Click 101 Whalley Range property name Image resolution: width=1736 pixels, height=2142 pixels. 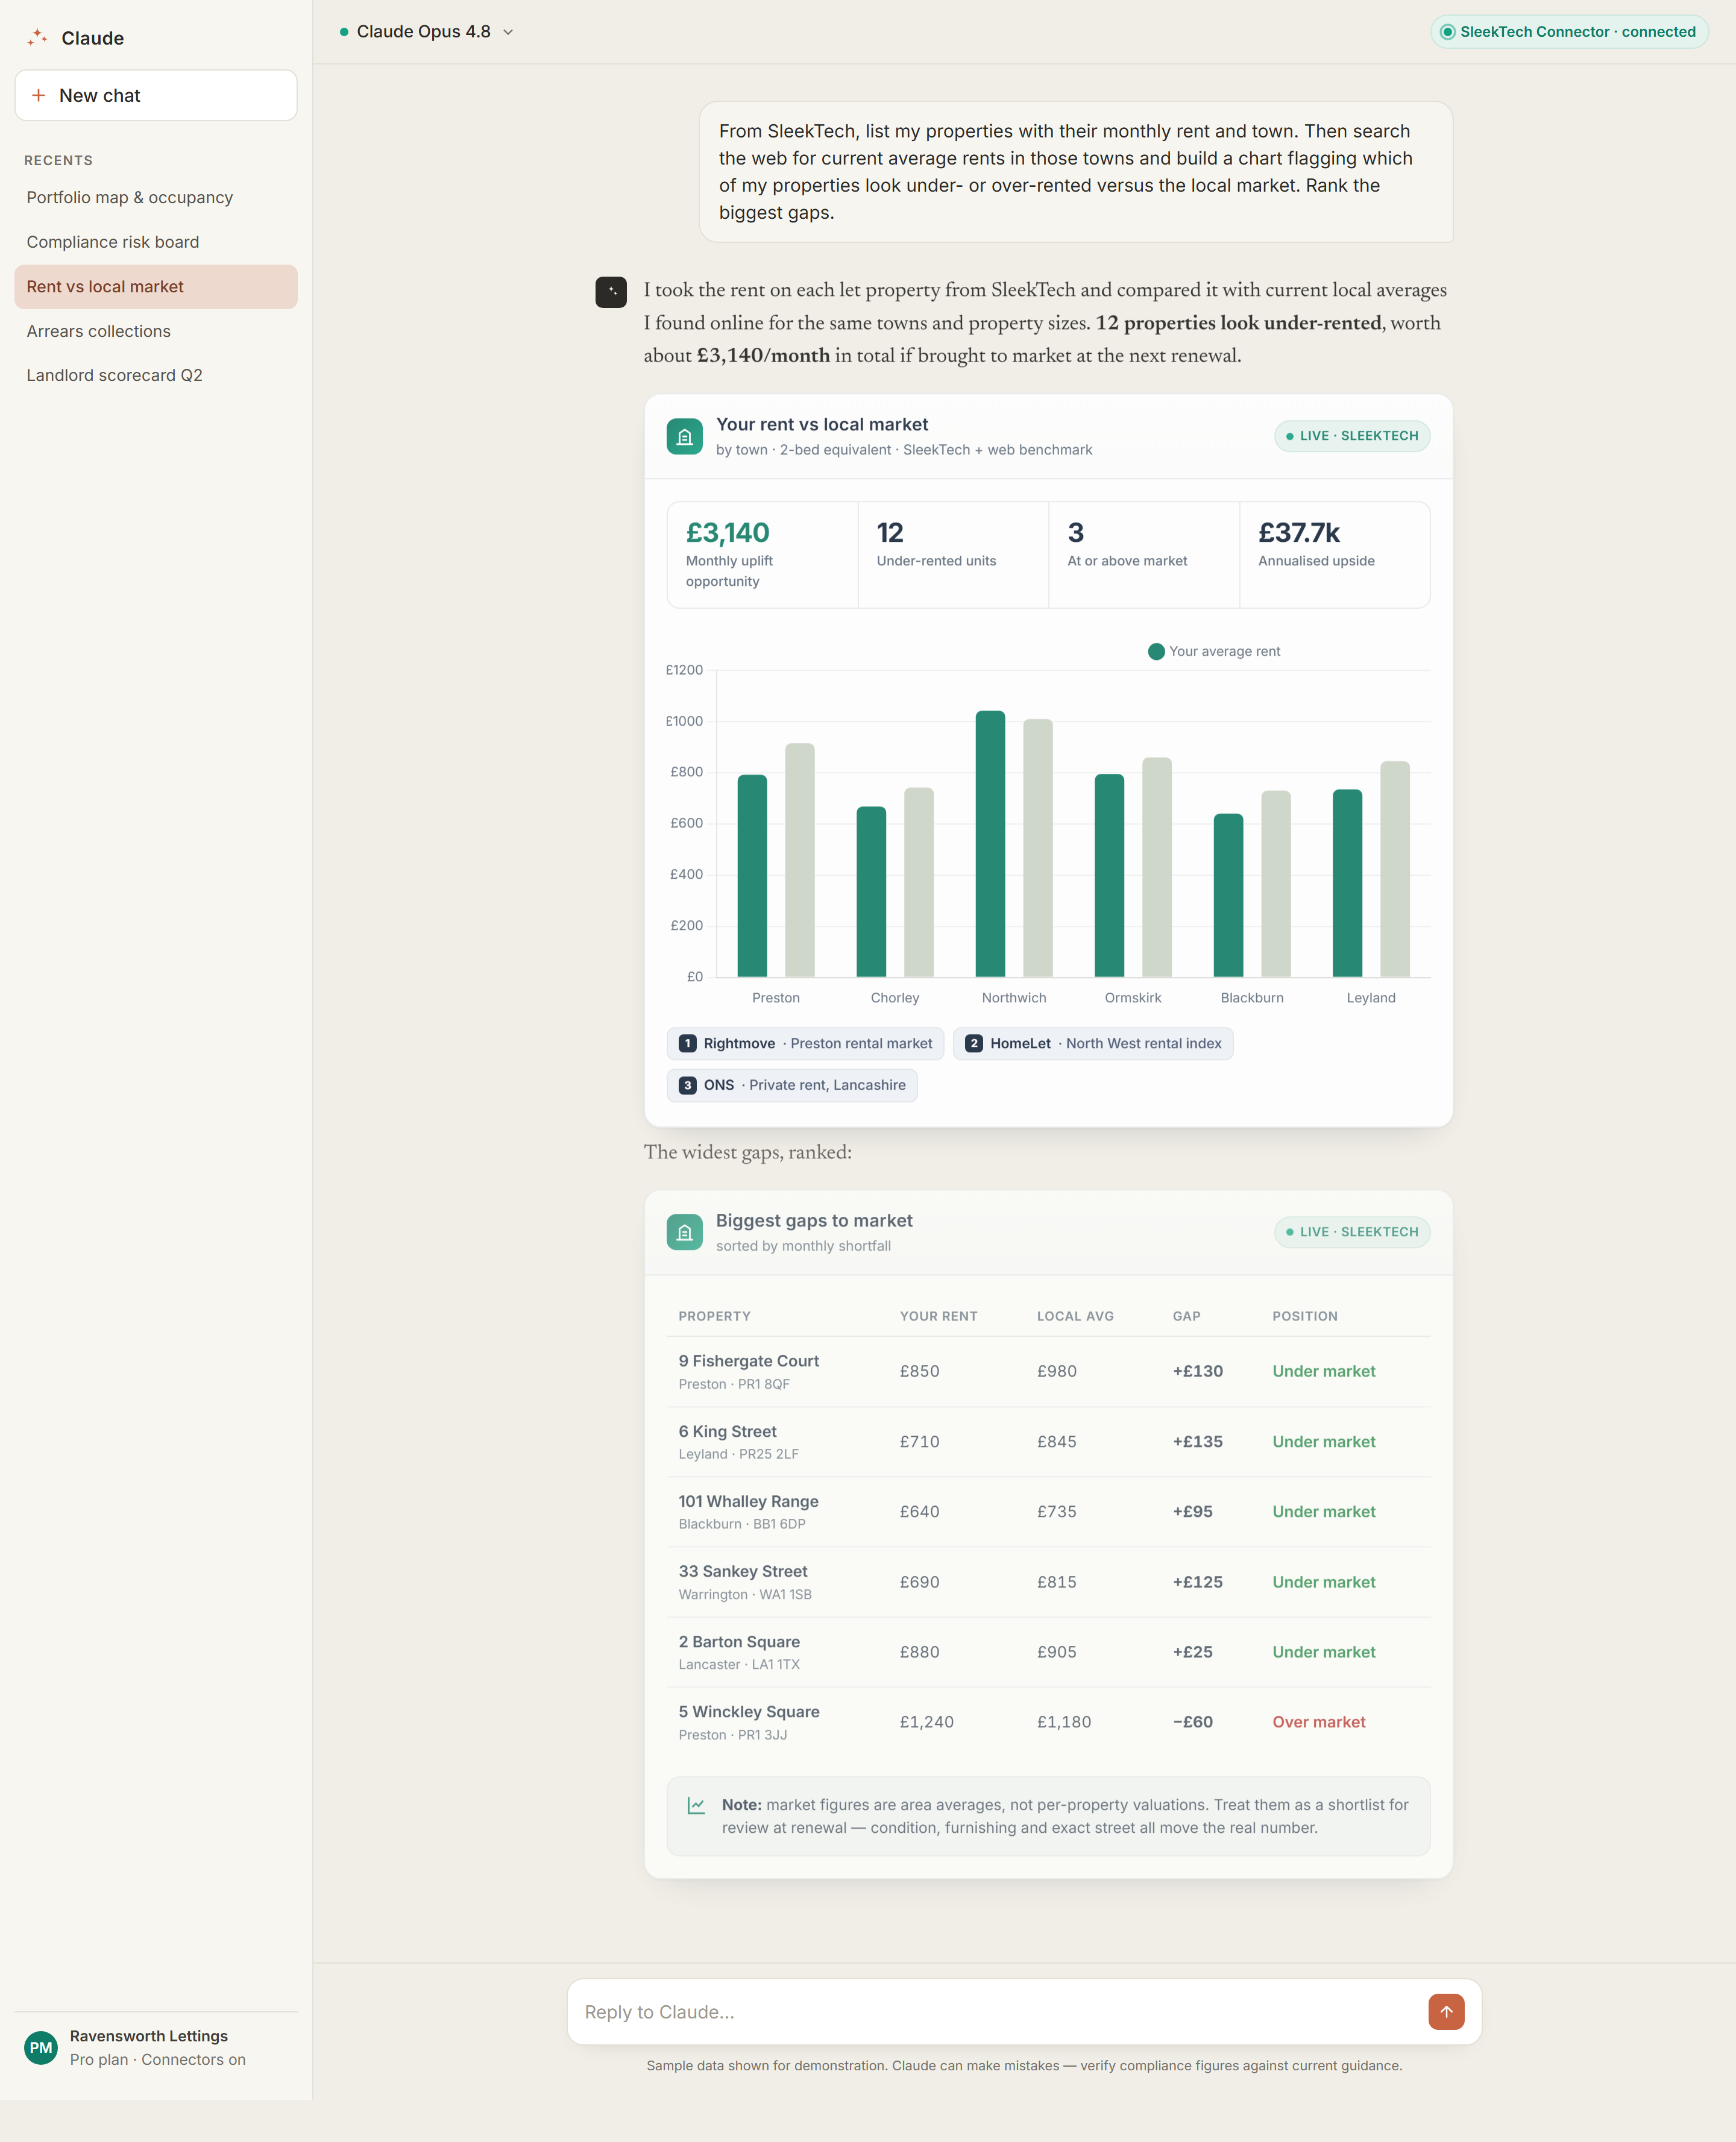pos(748,1501)
